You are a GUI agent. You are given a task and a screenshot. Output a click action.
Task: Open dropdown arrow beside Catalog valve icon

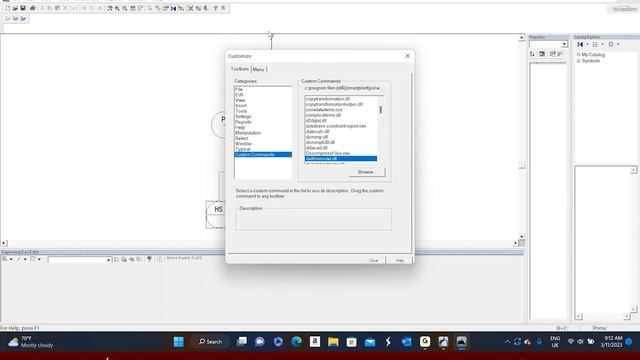(x=587, y=44)
